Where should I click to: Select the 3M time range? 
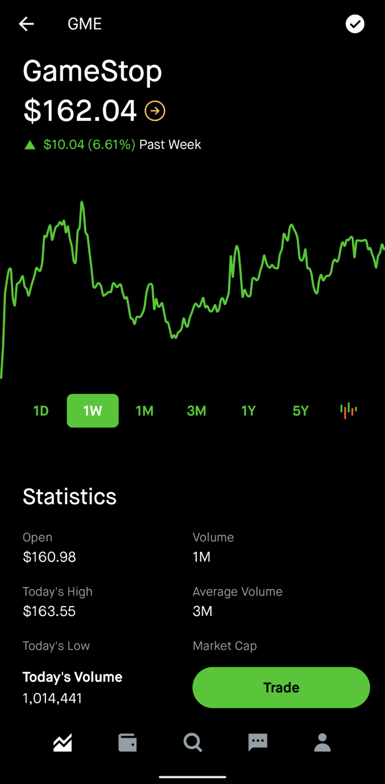tap(196, 411)
